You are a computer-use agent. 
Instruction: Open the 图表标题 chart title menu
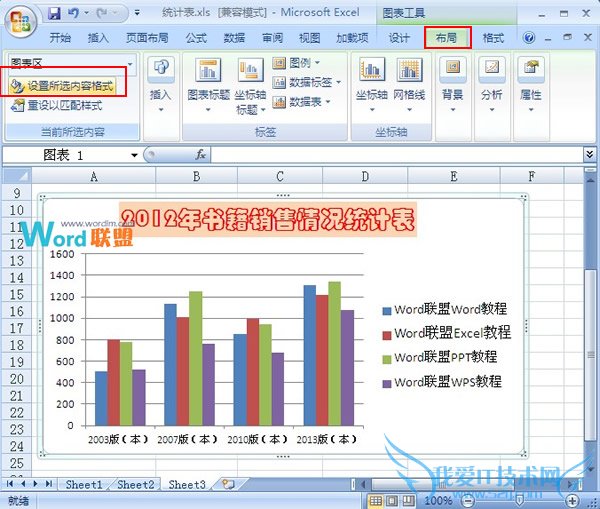[x=208, y=85]
